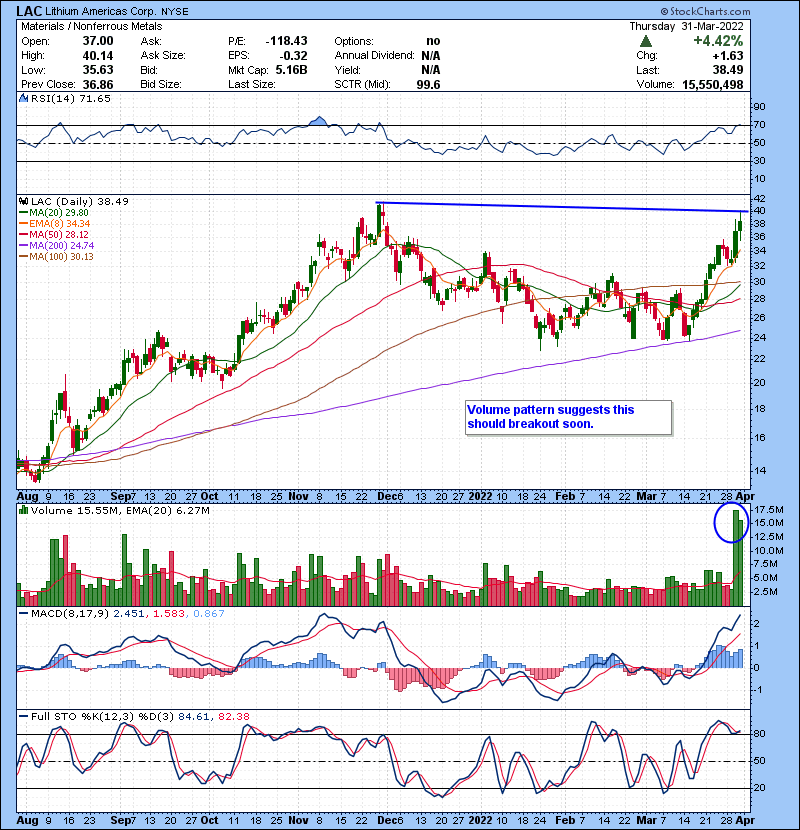Click the MA(50) 28.12 legend entry
Image resolution: width=800 pixels, height=830 pixels.
pos(54,234)
